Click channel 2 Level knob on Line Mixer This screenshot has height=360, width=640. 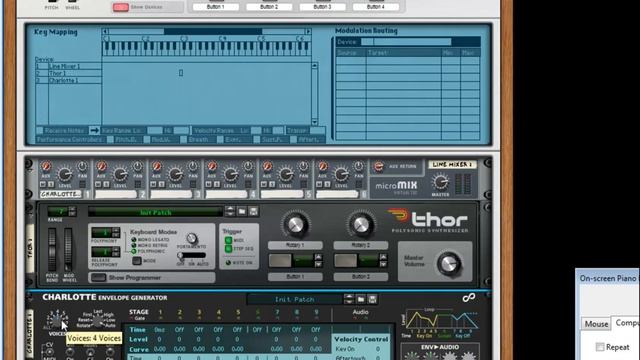[x=120, y=174]
